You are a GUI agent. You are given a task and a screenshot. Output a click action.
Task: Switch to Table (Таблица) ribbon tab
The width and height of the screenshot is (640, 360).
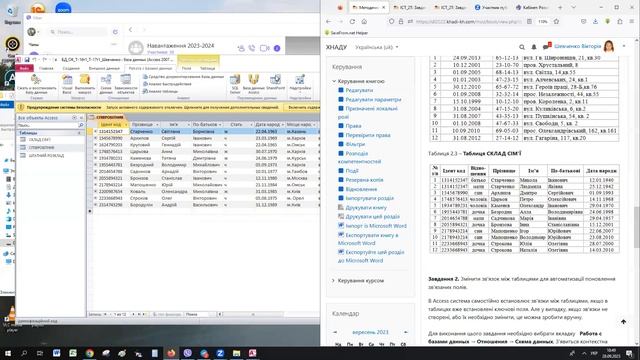tap(207, 68)
